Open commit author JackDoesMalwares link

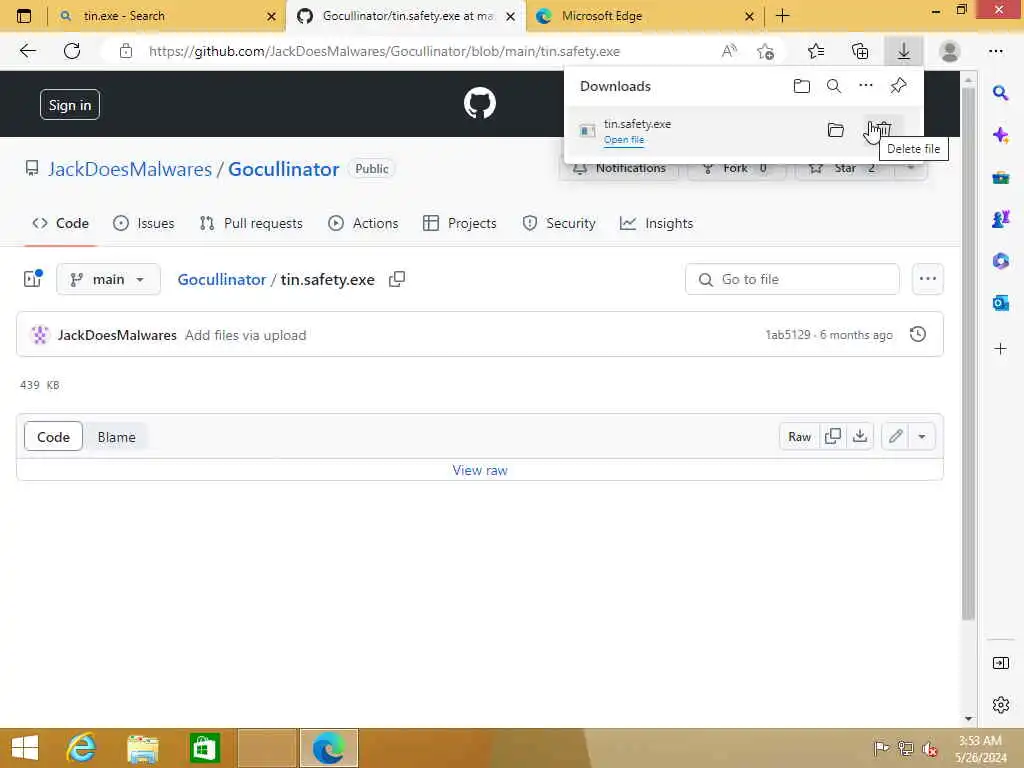[117, 335]
